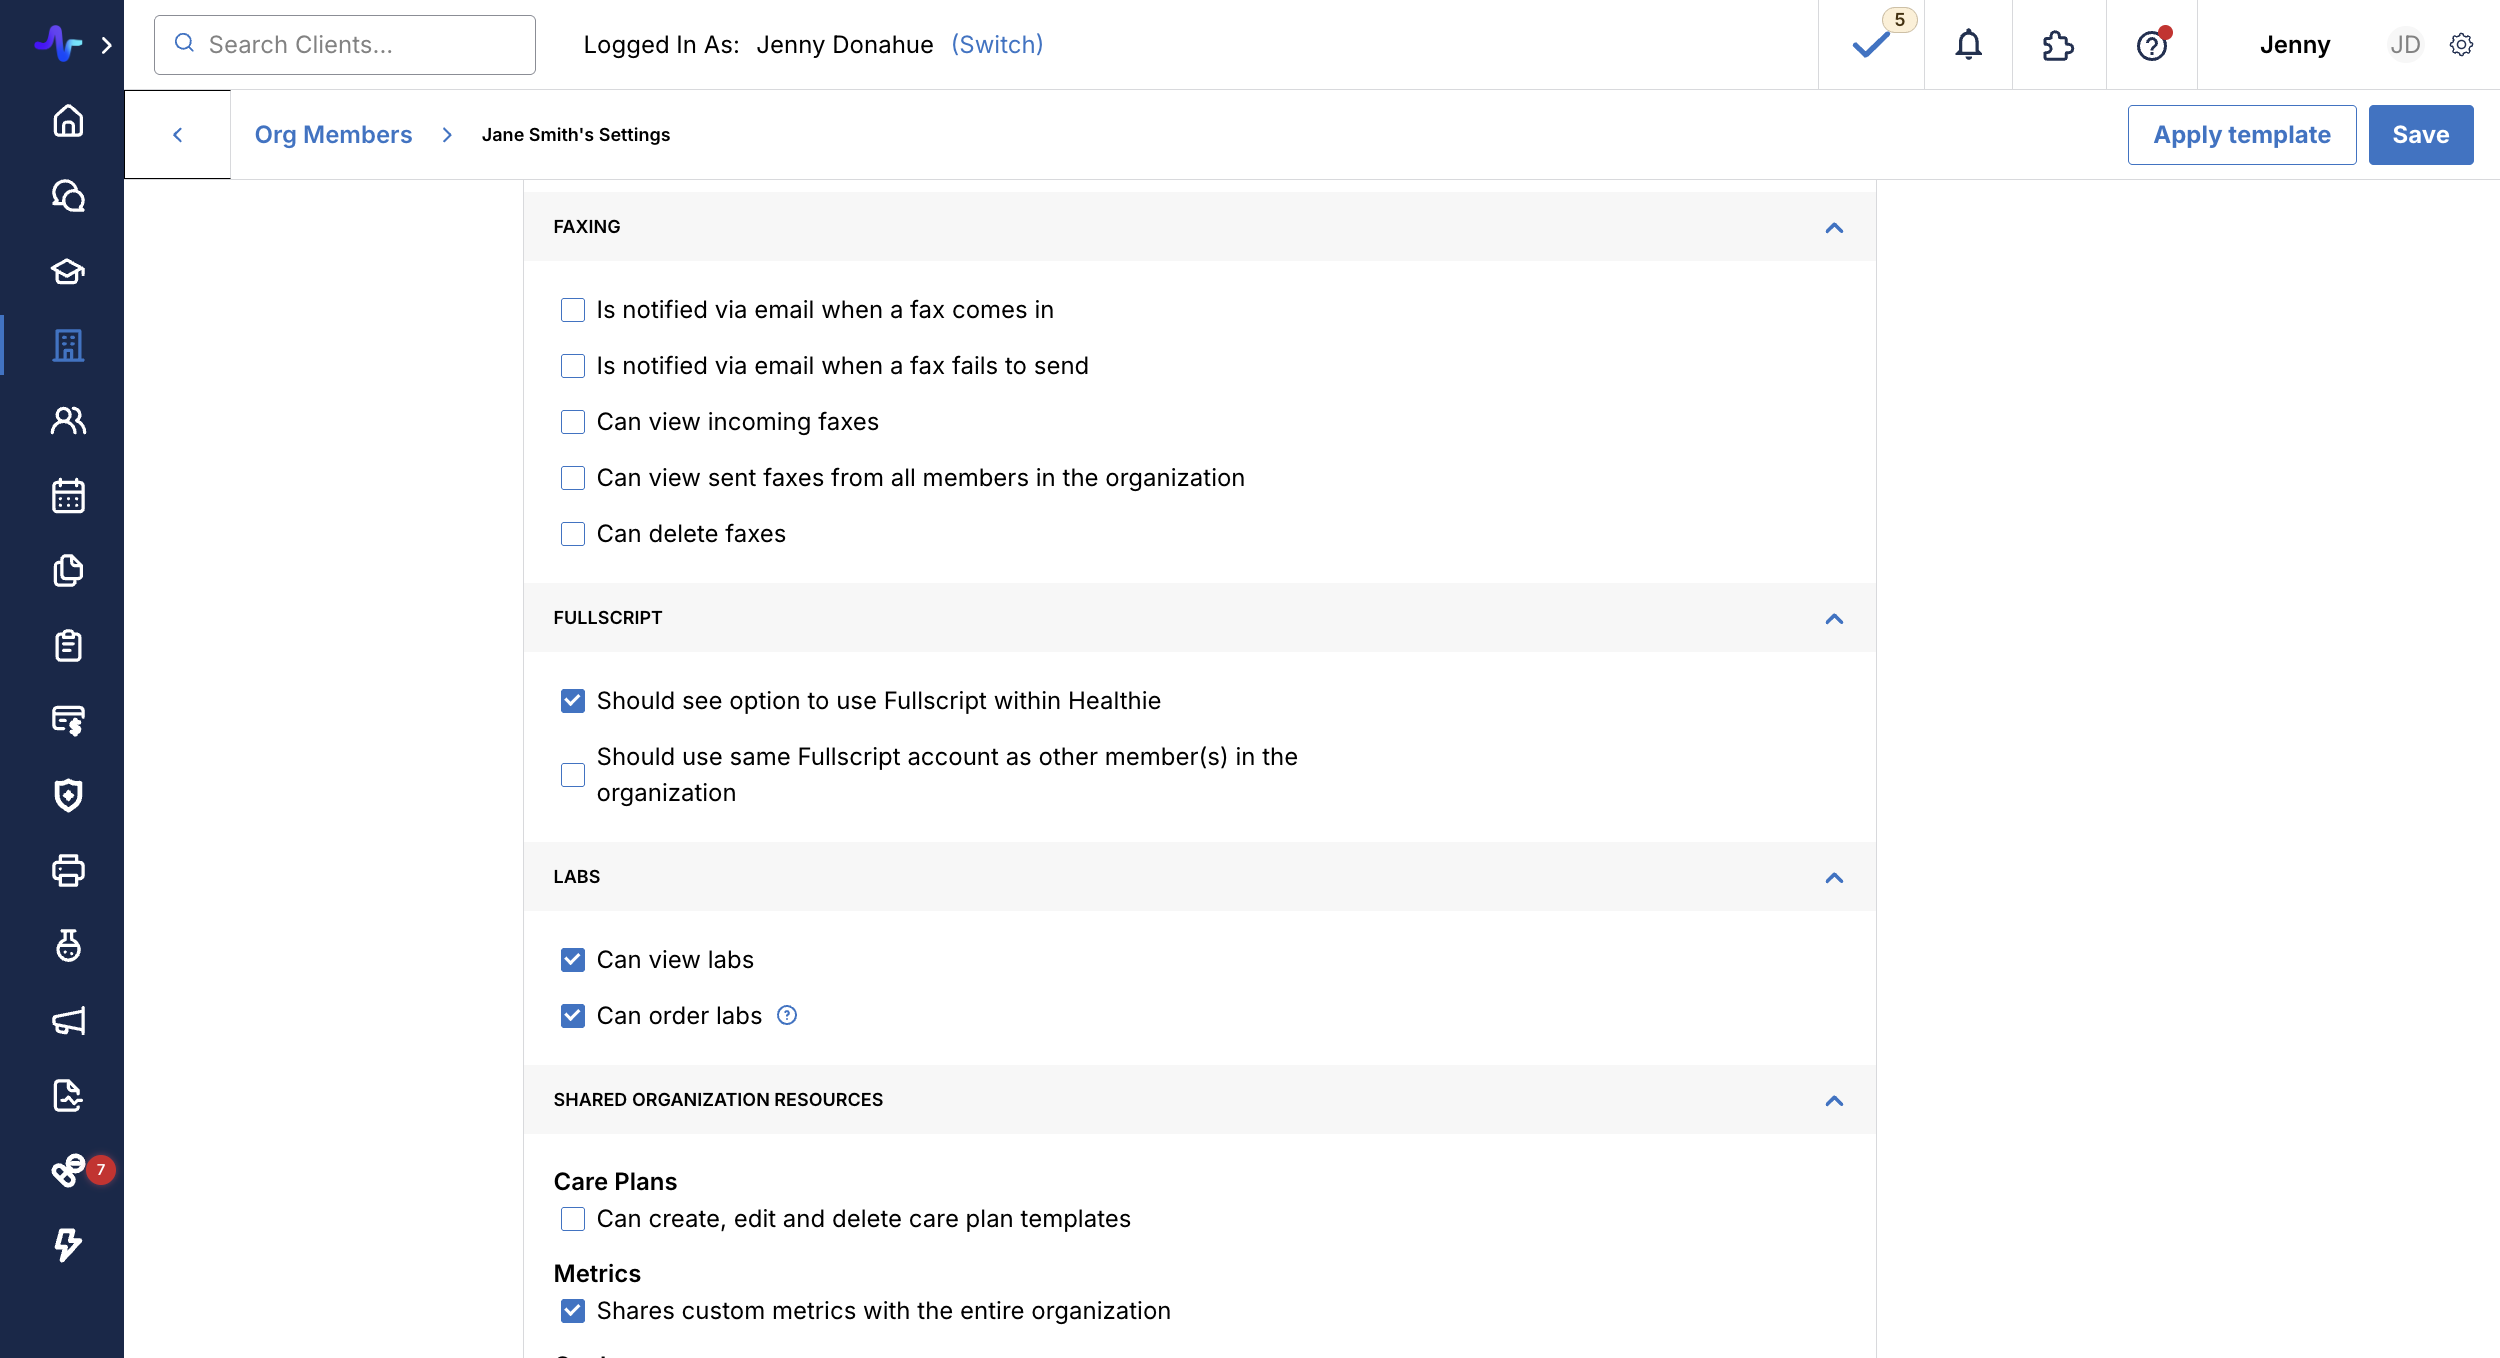Open the help question mark icon

tap(2151, 45)
